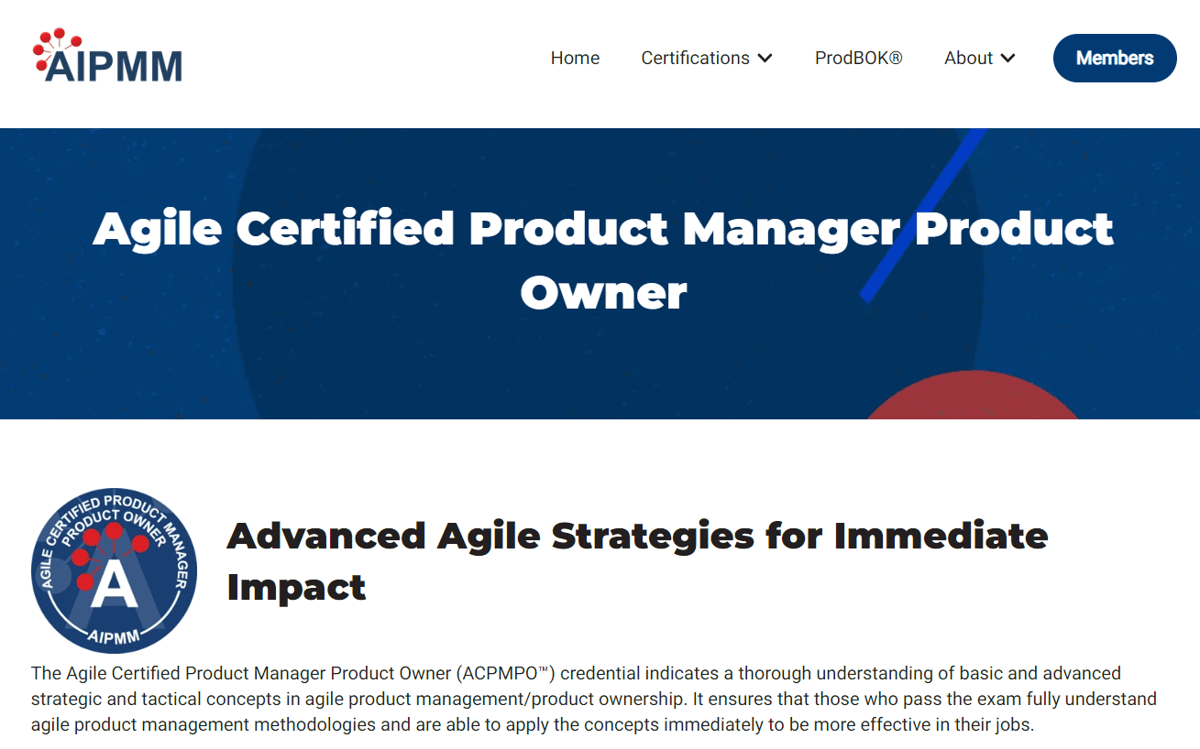Click the circular ACPMPO certification badge

(114, 571)
